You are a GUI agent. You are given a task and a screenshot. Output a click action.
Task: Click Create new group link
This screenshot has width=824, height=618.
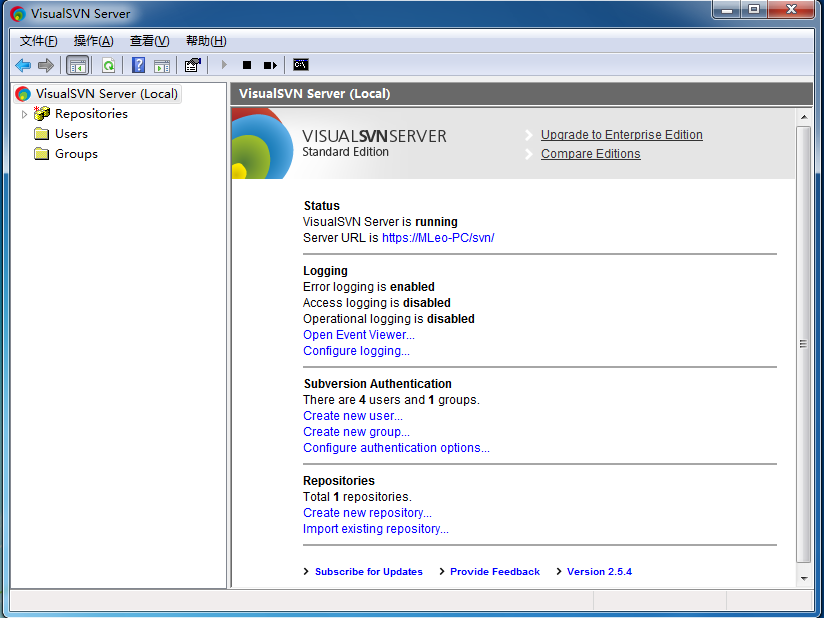356,432
